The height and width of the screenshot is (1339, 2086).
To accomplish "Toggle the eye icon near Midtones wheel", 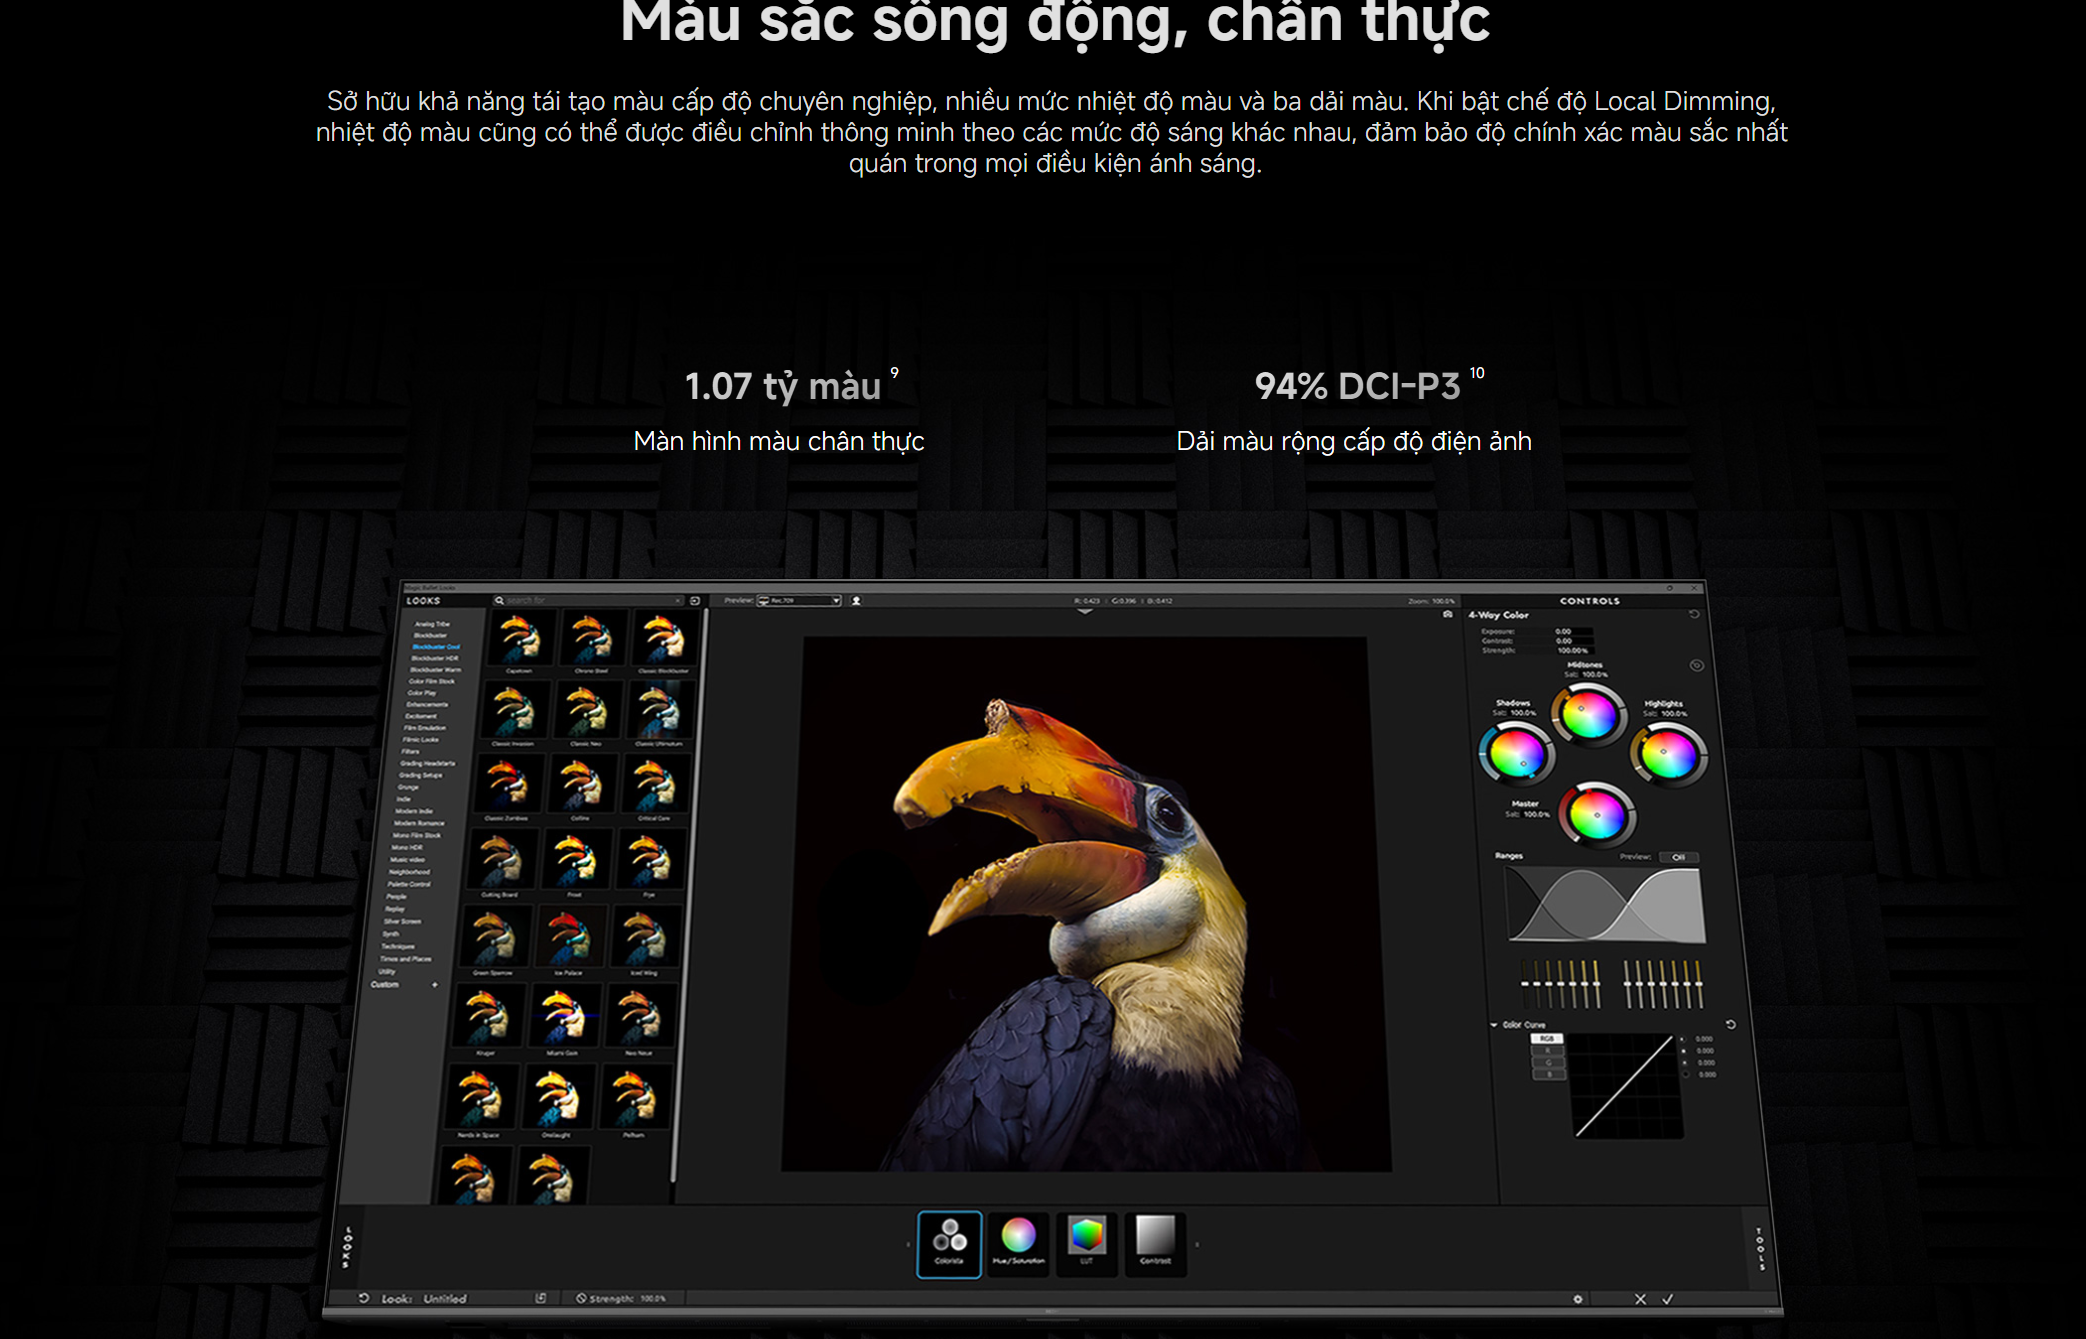I will pyautogui.click(x=1696, y=665).
